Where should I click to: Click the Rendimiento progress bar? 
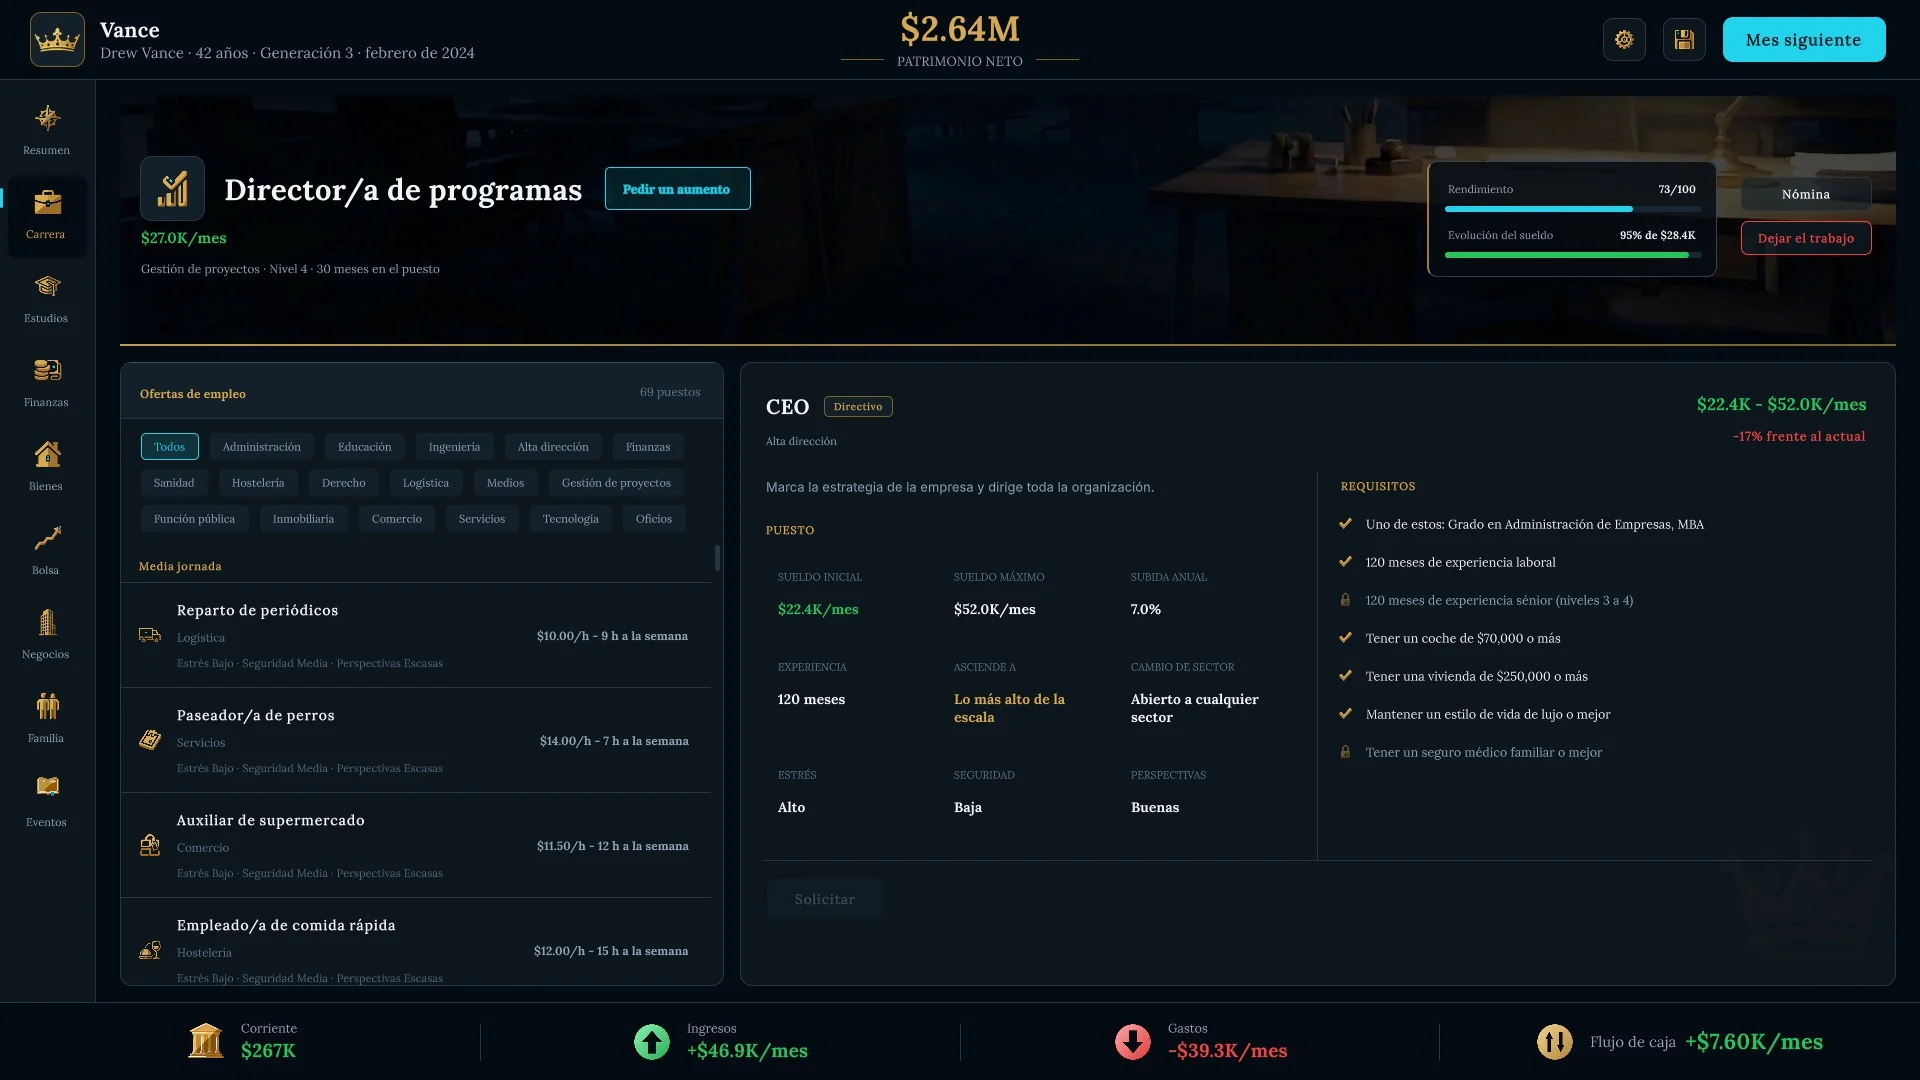[1573, 209]
